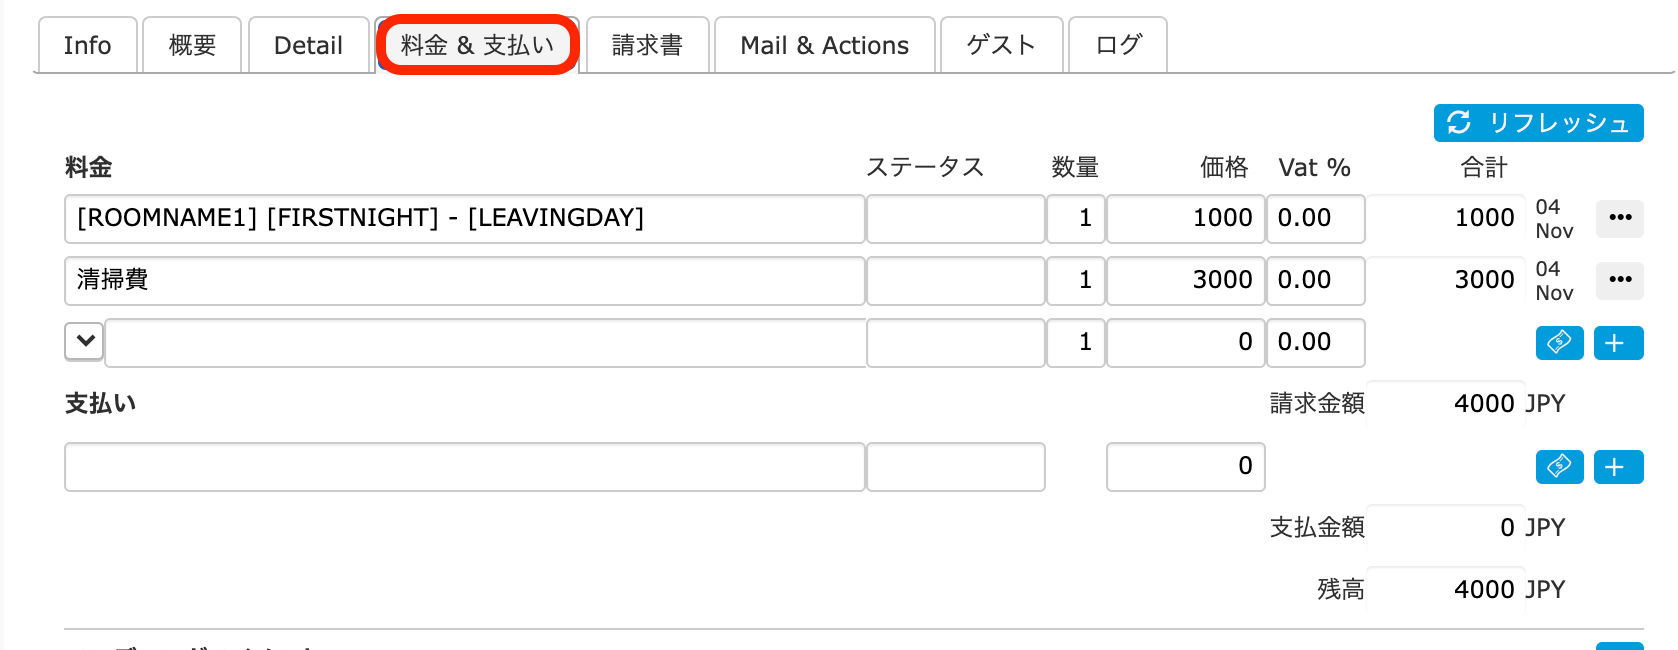Switch to the ゲスト tab

pyautogui.click(x=1001, y=46)
